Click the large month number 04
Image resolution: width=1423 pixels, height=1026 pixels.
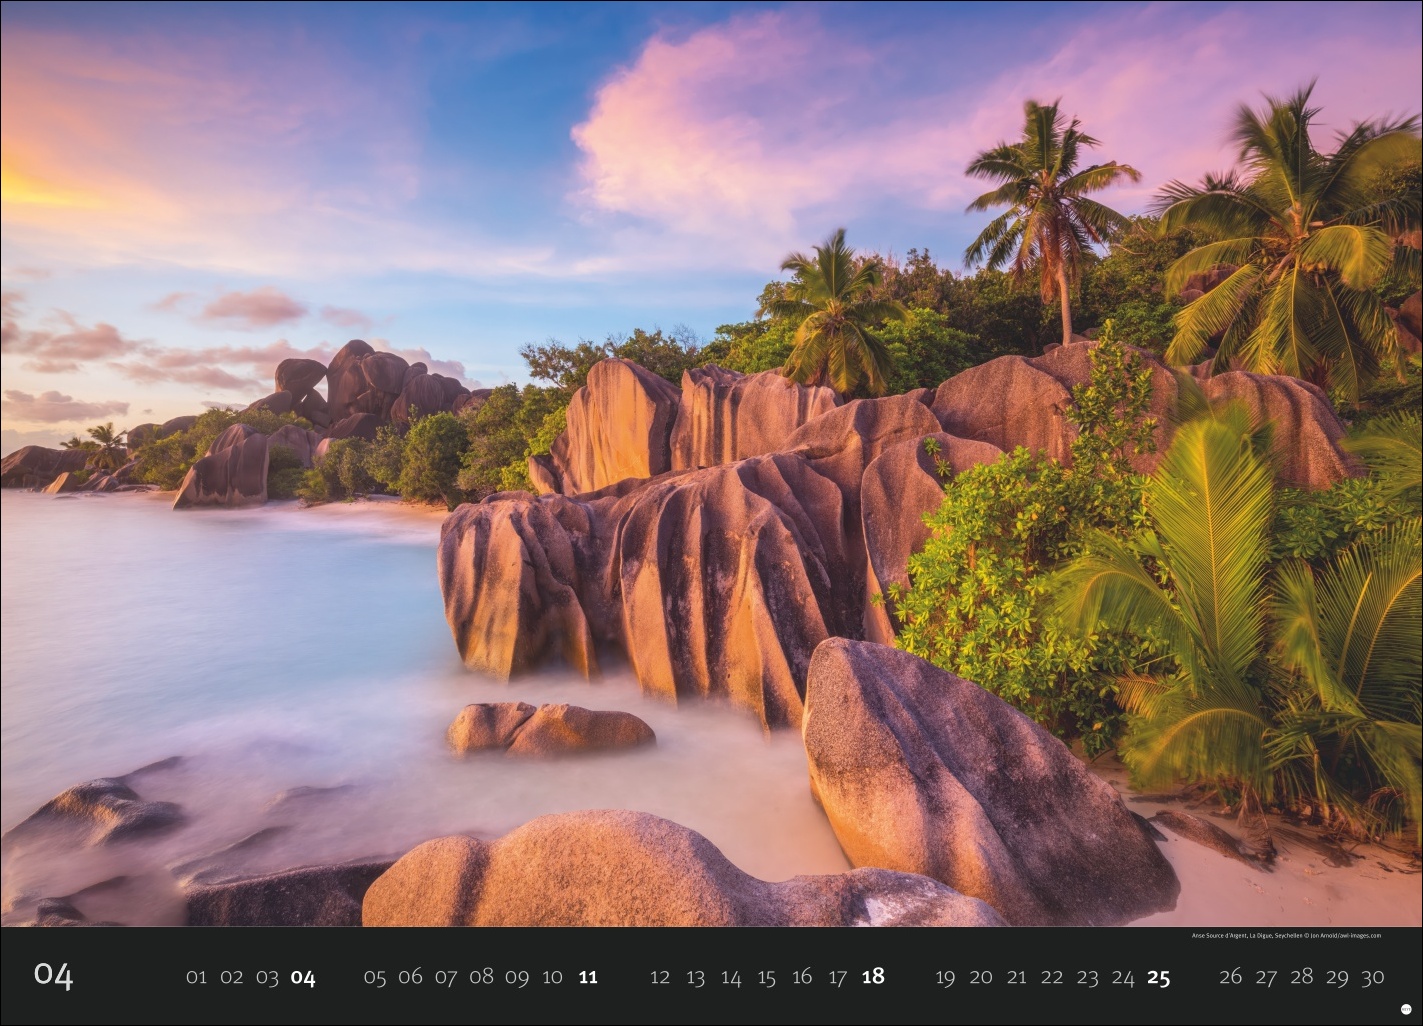point(53,975)
